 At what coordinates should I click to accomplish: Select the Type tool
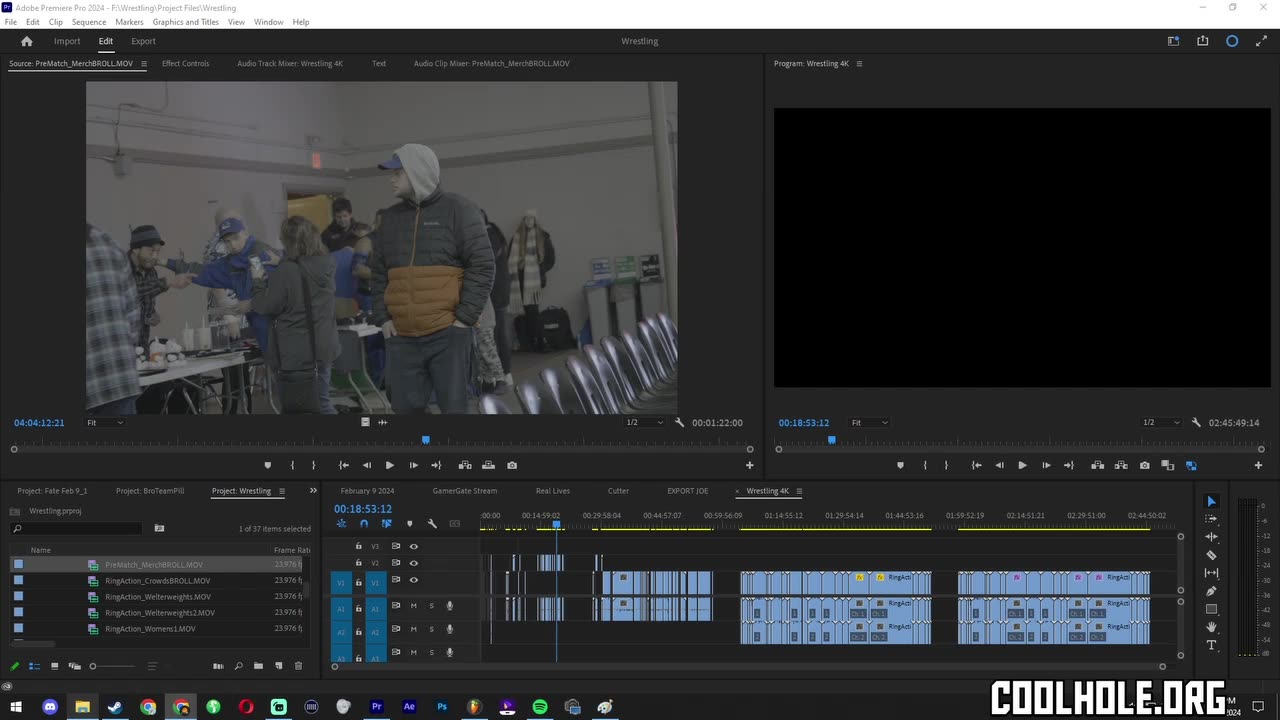pyautogui.click(x=1211, y=645)
